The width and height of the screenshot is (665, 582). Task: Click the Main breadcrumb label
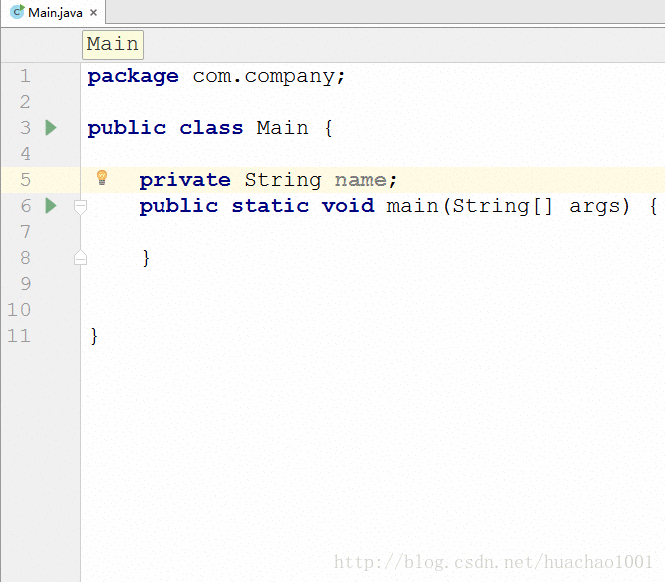[113, 45]
